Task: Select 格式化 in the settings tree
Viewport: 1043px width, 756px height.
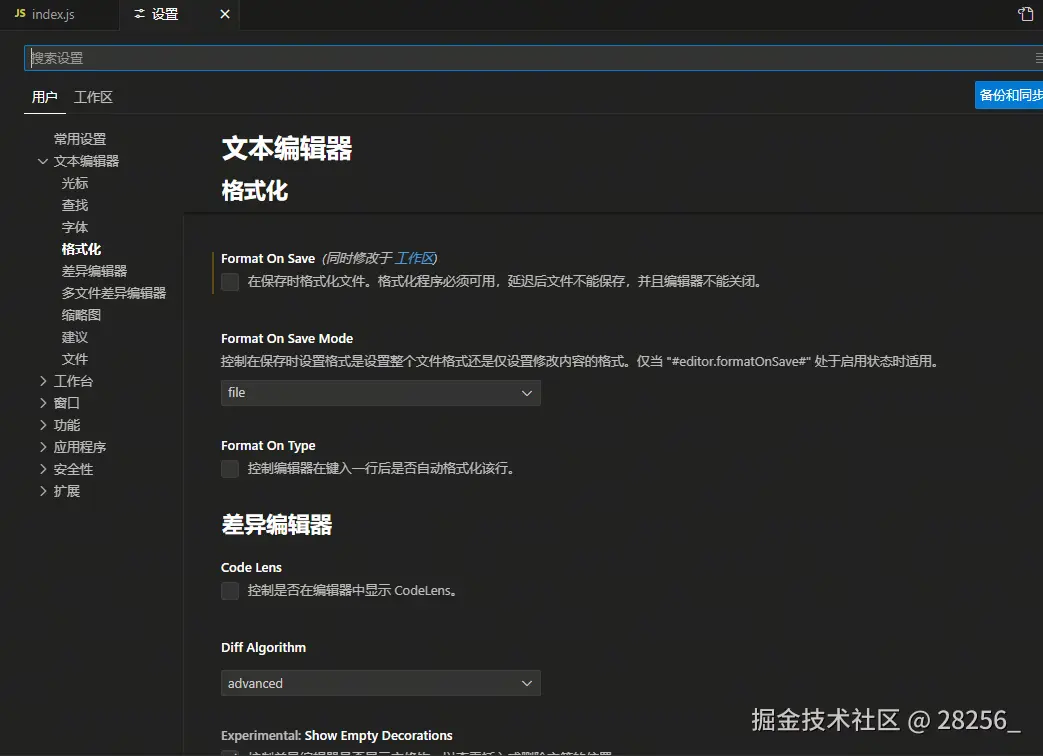Action: click(81, 249)
